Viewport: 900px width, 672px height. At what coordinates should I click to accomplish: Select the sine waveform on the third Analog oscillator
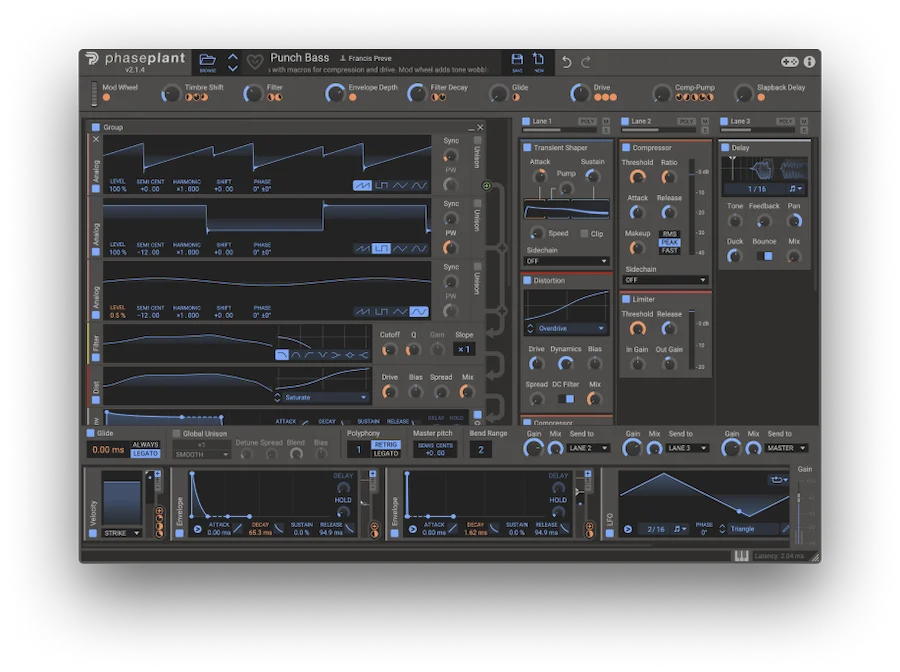419,312
